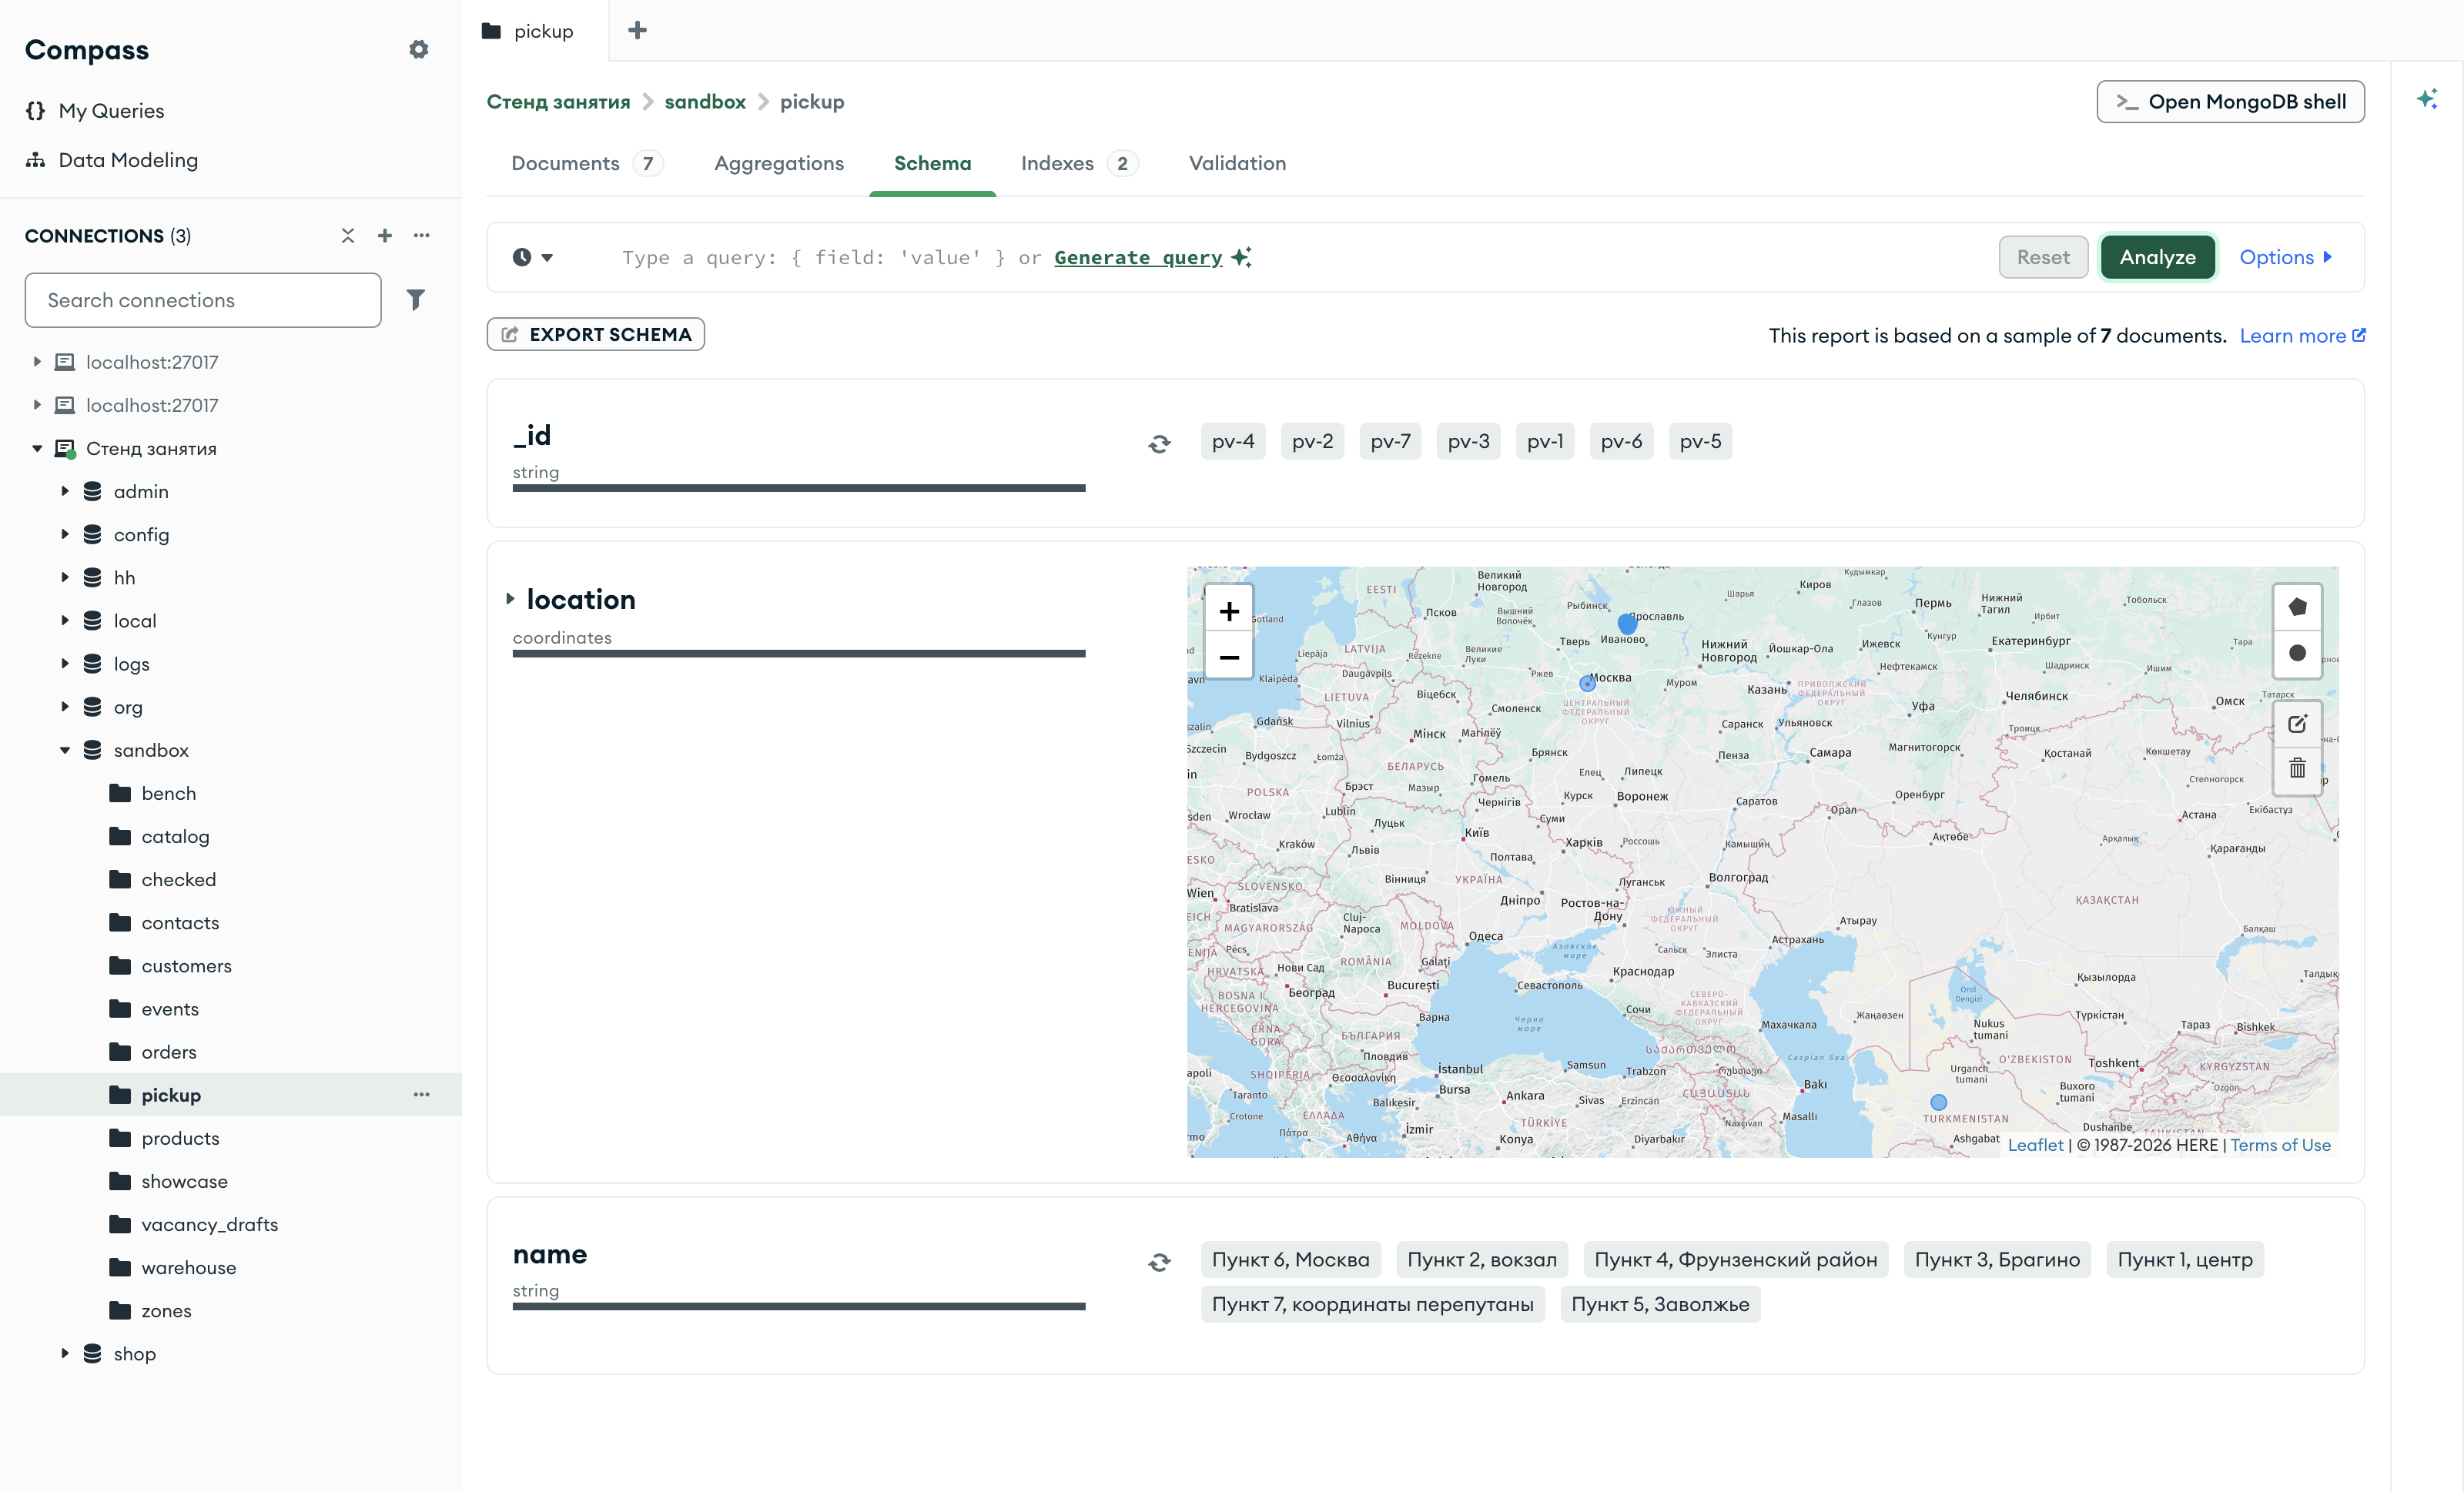Select the pv-4 value chip

coord(1232,441)
